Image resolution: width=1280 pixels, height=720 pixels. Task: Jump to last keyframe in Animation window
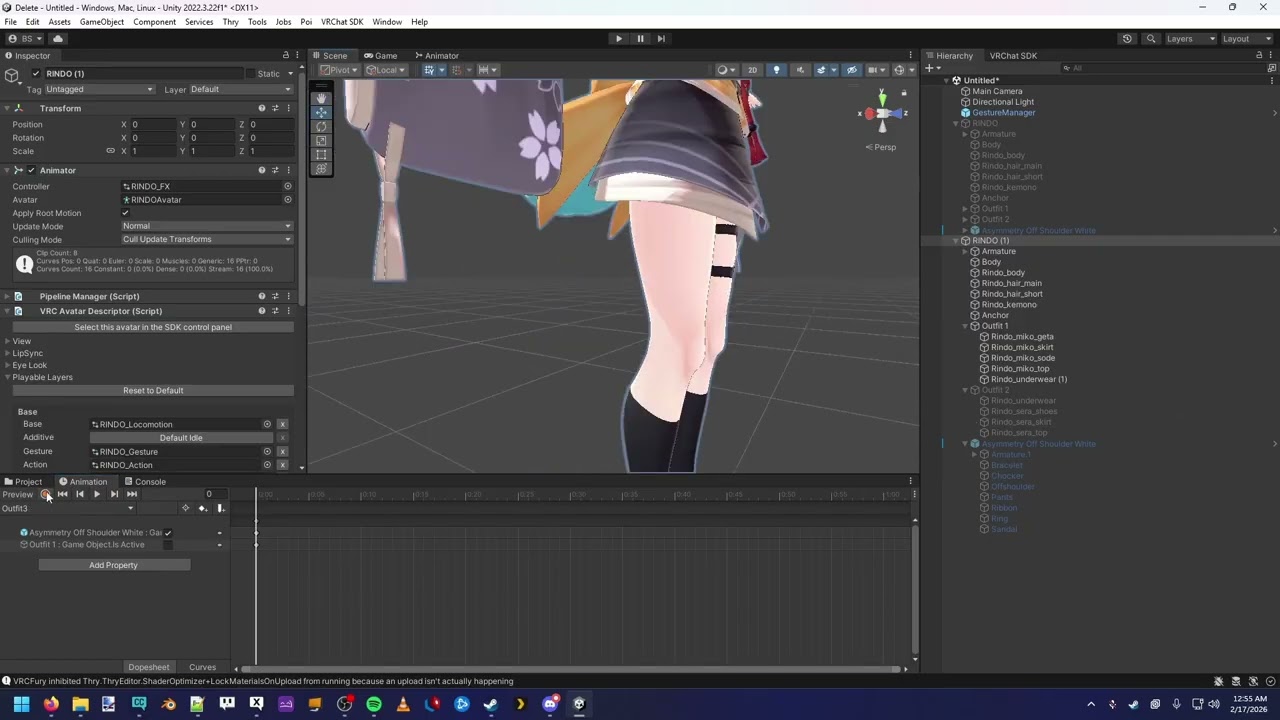pyautogui.click(x=131, y=494)
